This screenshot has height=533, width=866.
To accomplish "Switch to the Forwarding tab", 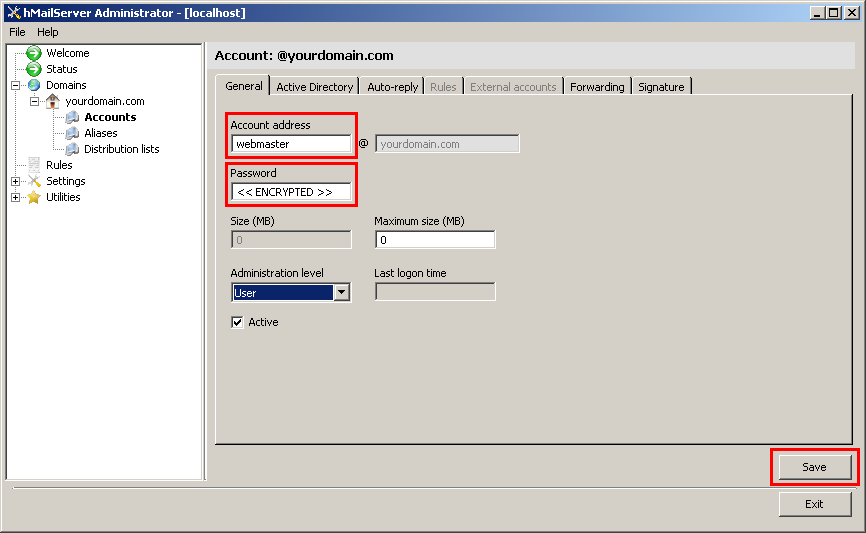I will click(597, 87).
